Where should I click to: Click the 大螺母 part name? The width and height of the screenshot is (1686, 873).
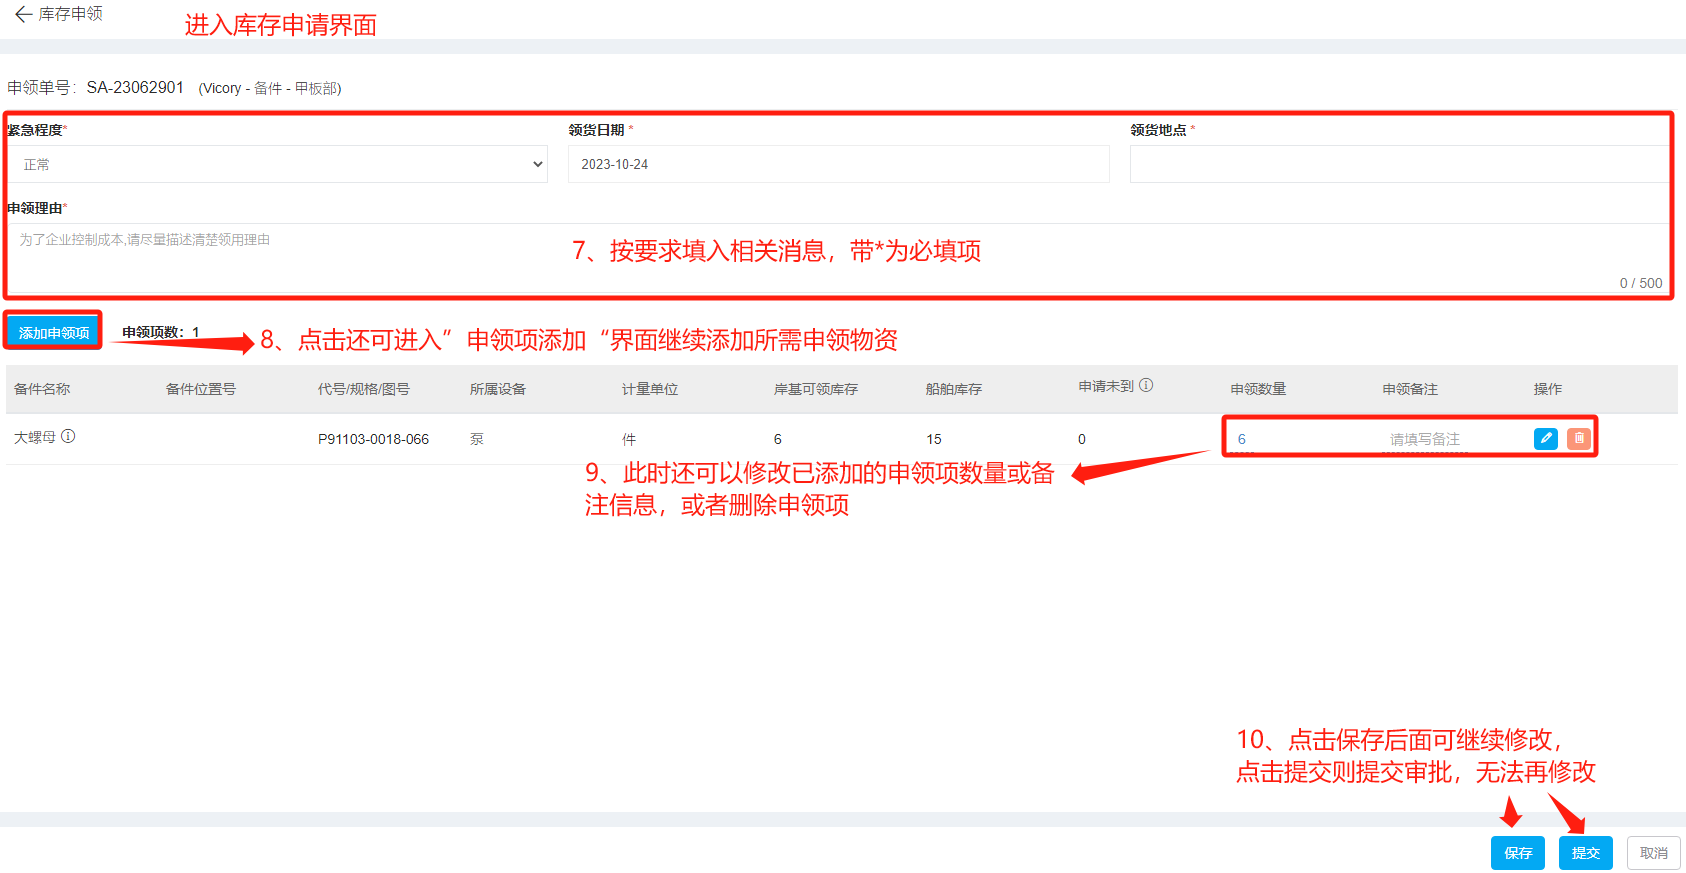35,437
